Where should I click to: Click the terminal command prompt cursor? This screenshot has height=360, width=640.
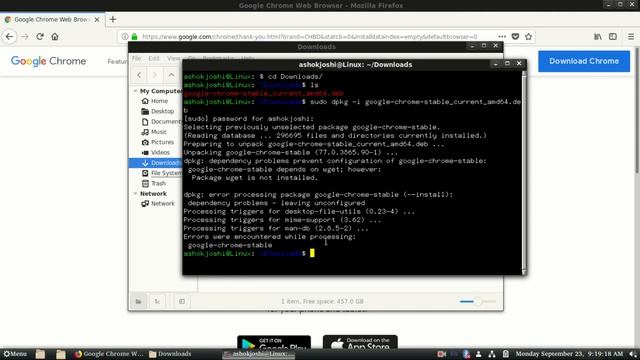coord(312,253)
